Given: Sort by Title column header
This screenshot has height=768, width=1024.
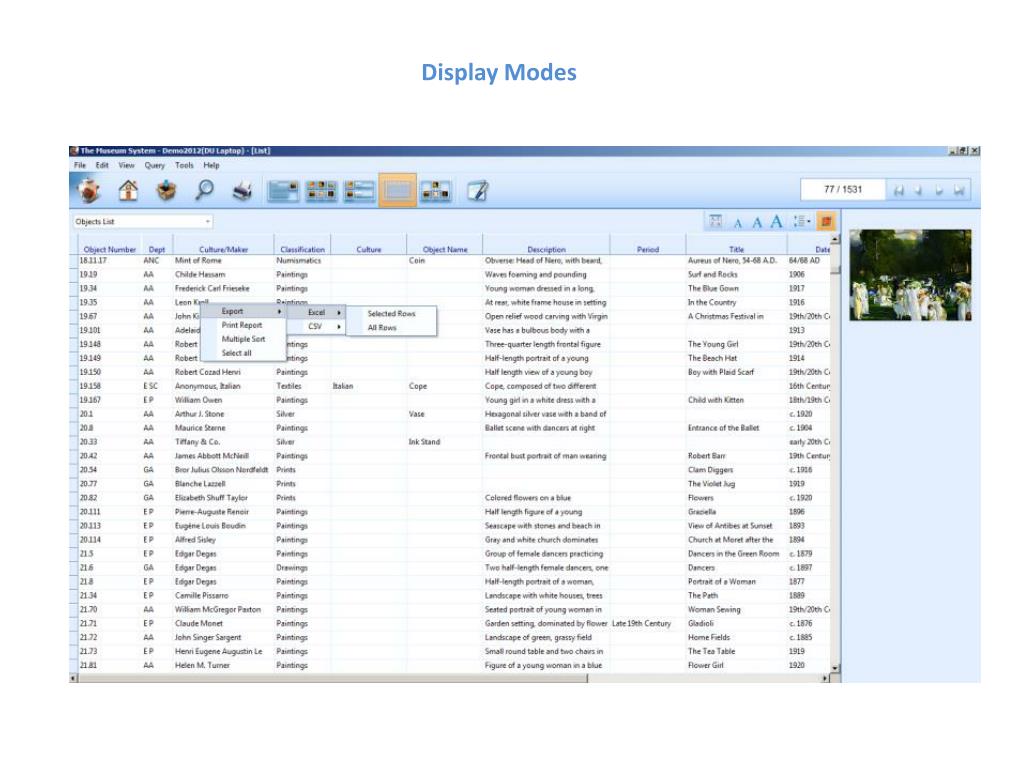Looking at the screenshot, I should [x=737, y=249].
